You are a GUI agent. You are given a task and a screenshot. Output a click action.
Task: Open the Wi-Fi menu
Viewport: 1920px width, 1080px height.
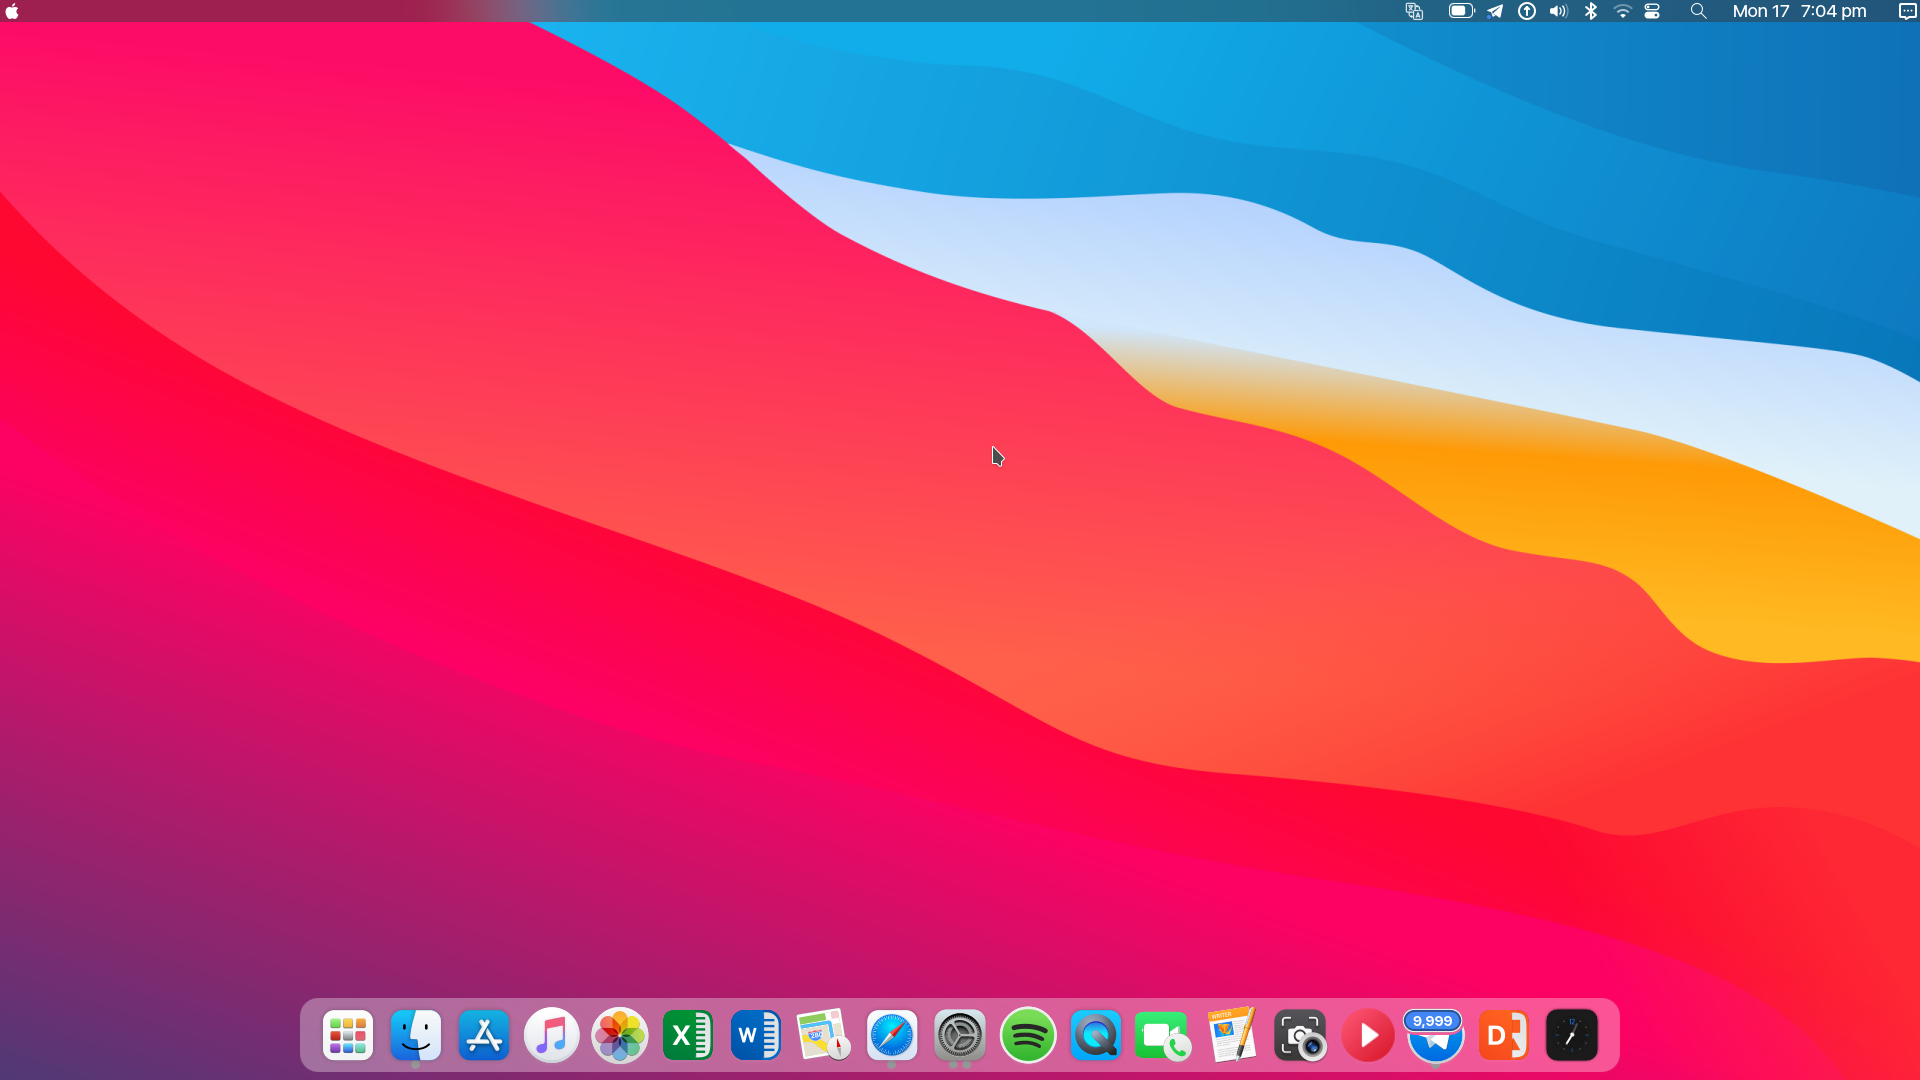coord(1623,11)
